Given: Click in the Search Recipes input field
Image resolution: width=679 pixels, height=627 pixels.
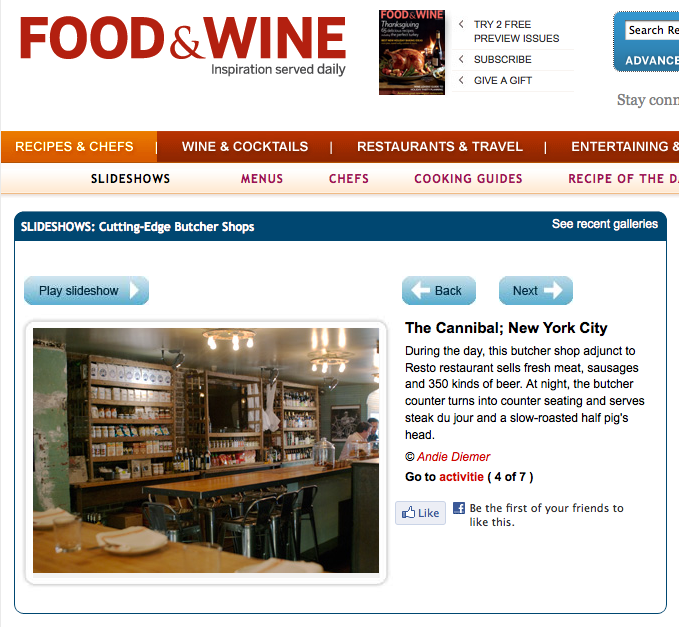Looking at the screenshot, I should [x=652, y=30].
